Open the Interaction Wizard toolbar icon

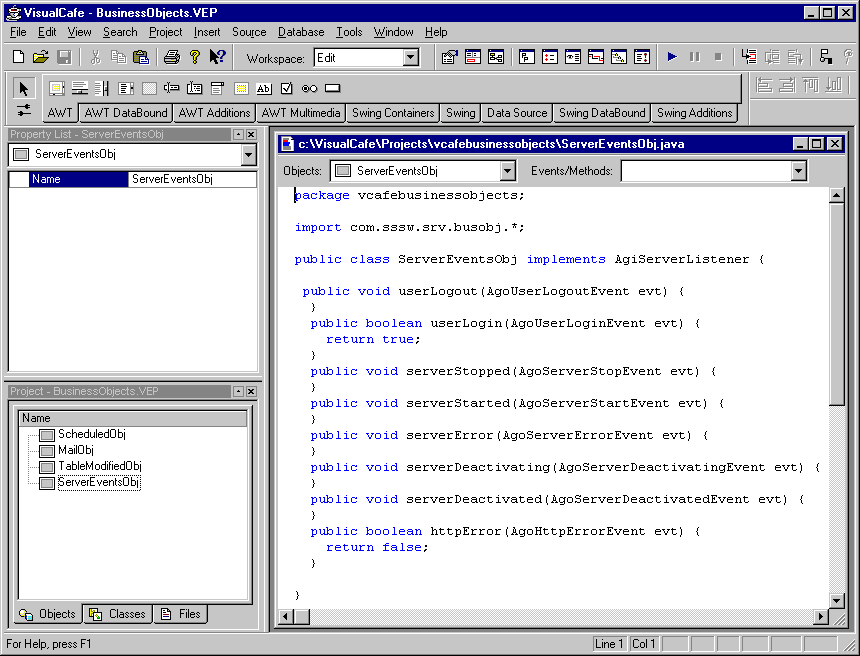[x=825, y=57]
